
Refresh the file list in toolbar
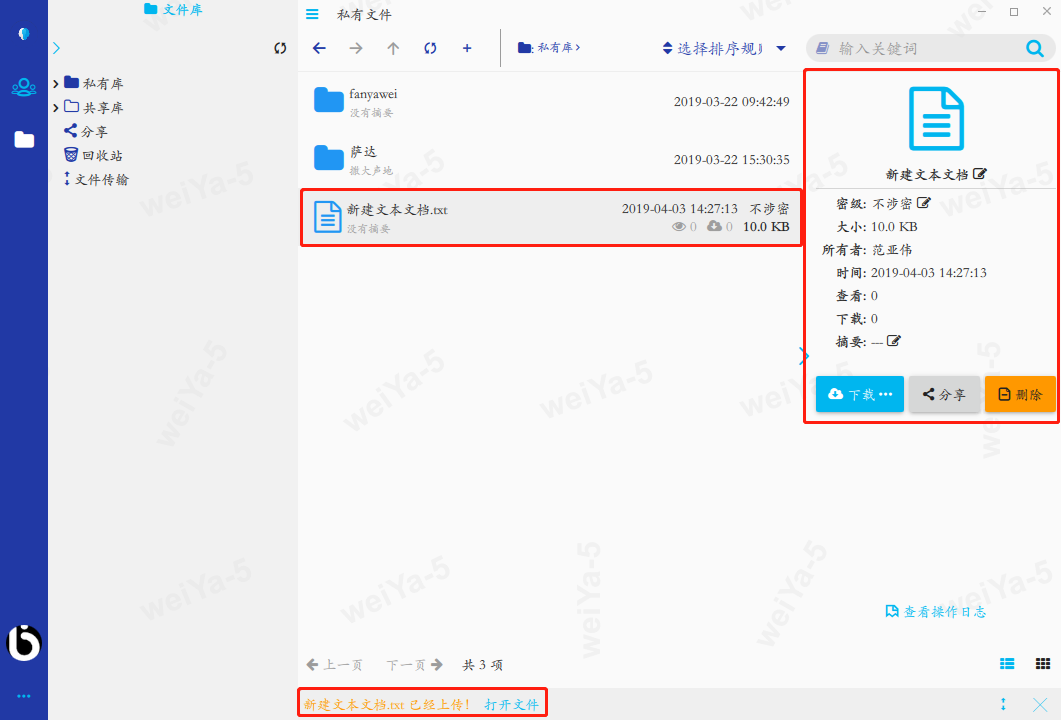click(x=430, y=48)
